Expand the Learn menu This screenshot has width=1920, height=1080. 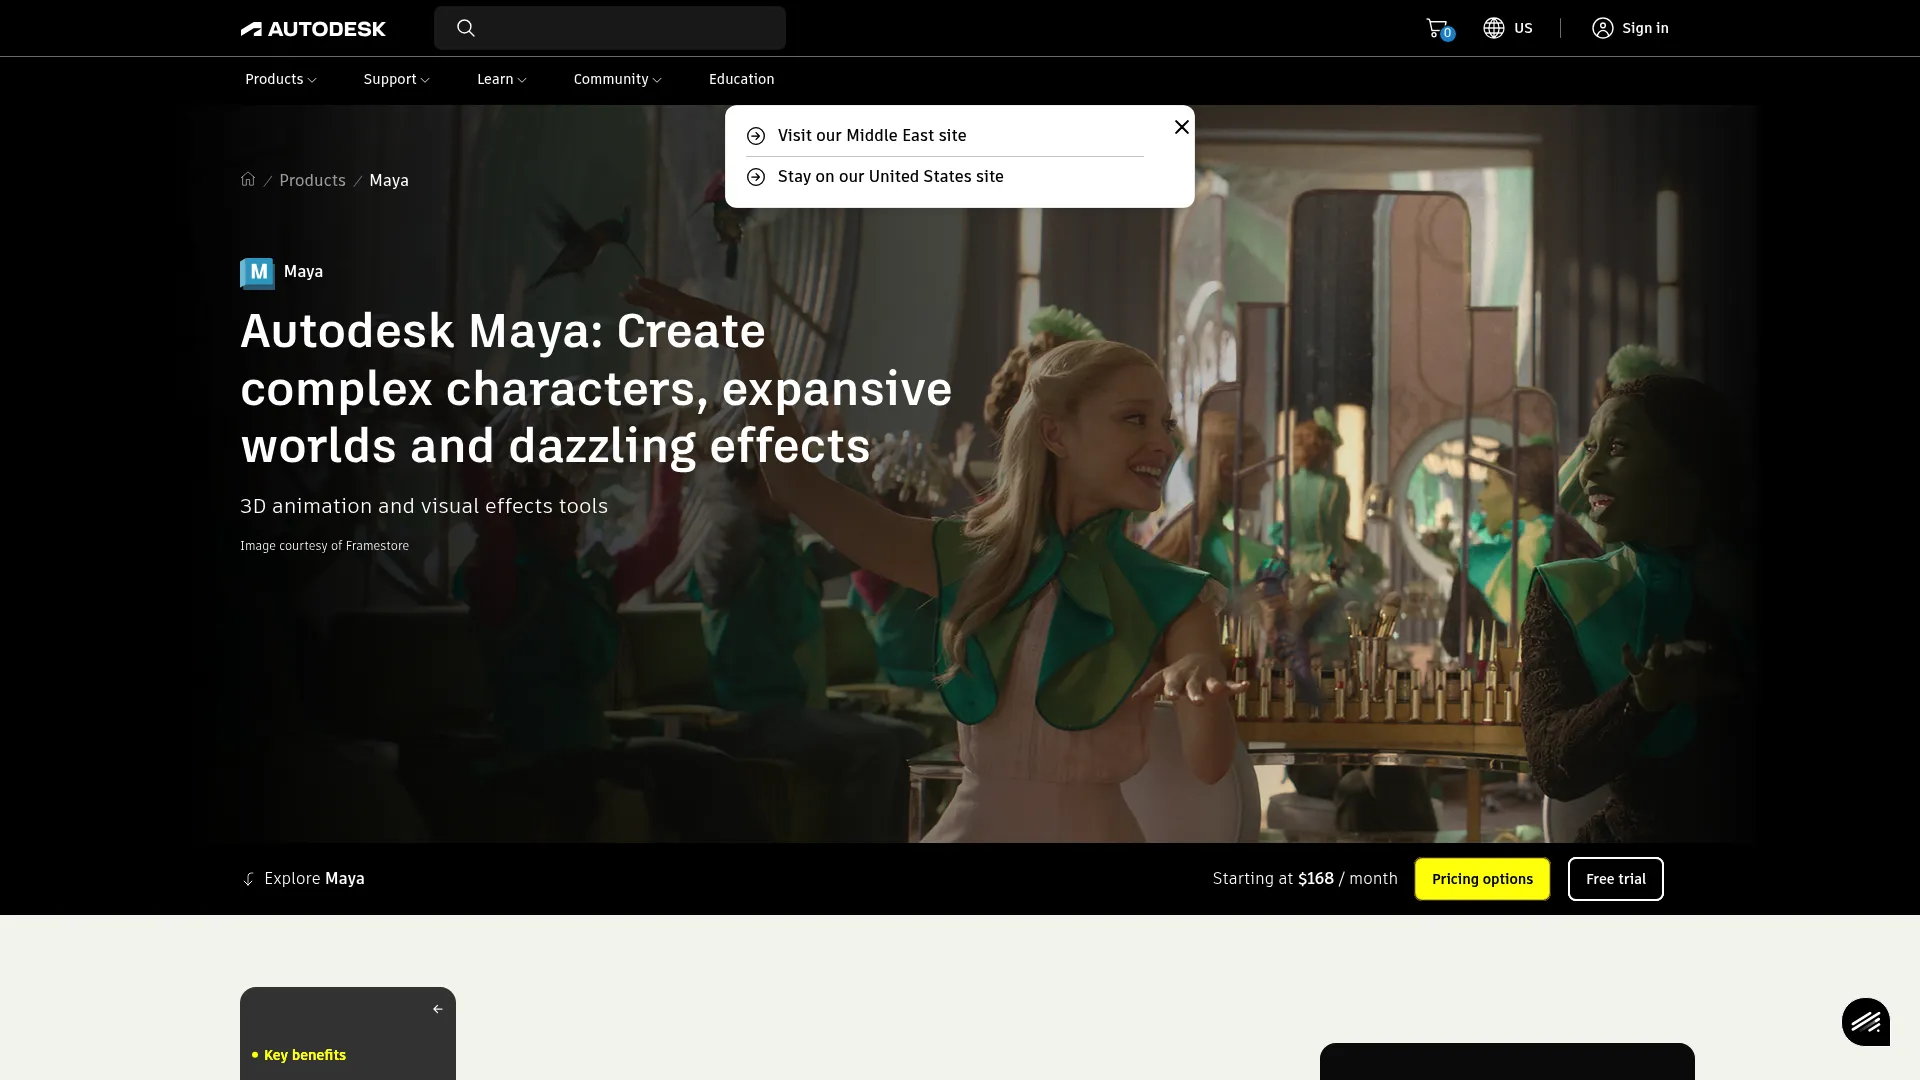502,79
